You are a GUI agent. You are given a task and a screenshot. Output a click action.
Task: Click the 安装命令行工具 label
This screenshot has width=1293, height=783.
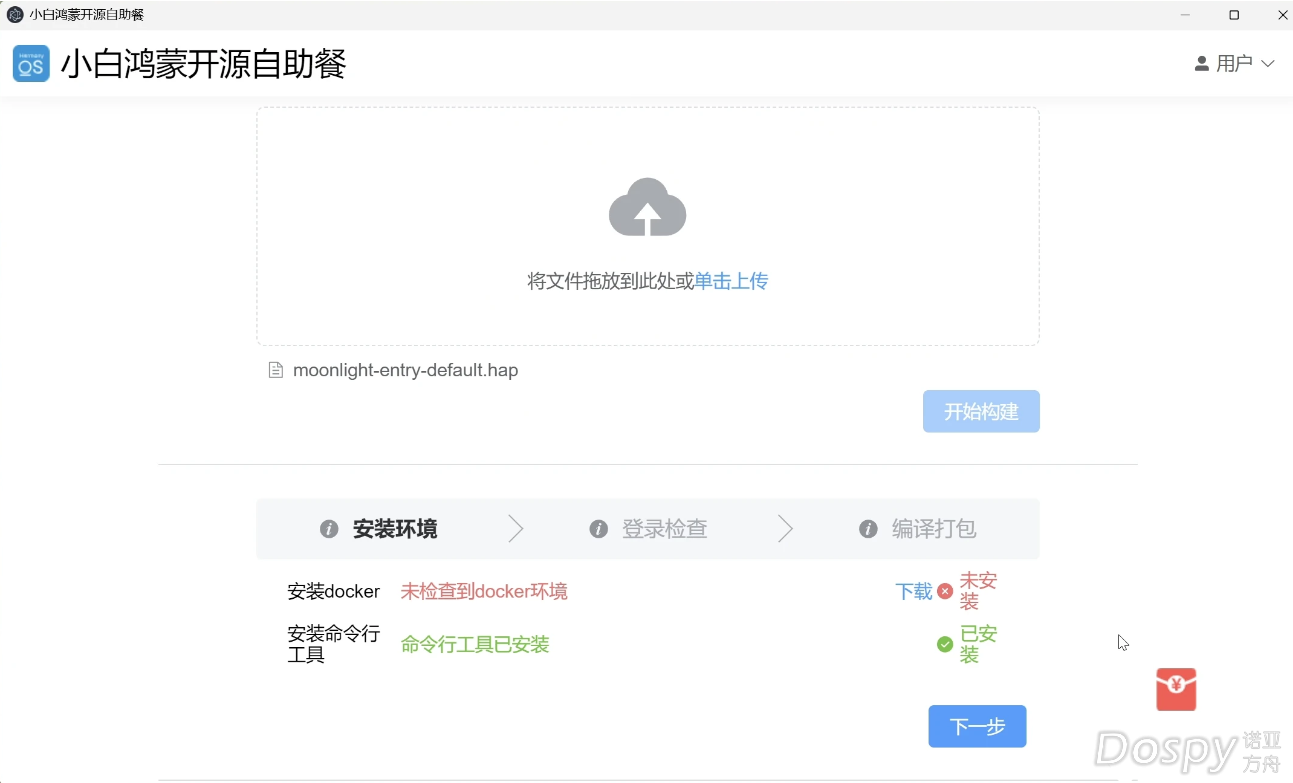[333, 644]
